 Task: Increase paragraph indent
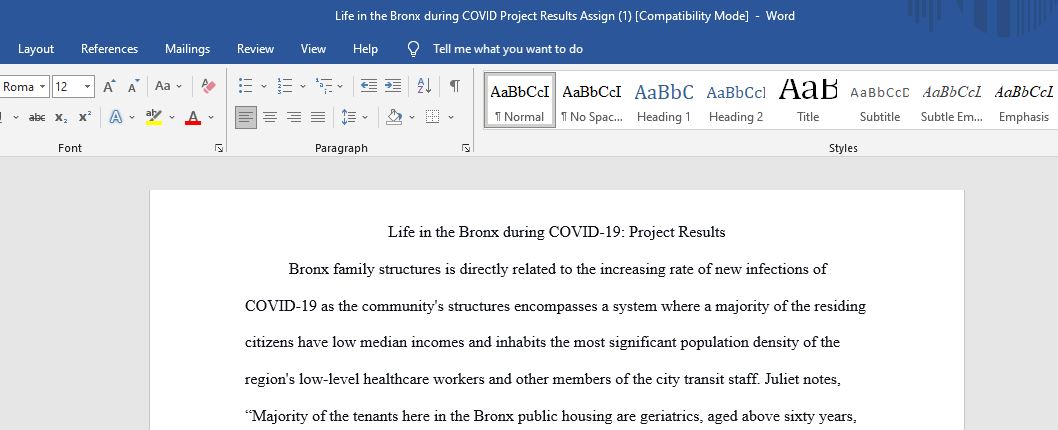pos(393,86)
